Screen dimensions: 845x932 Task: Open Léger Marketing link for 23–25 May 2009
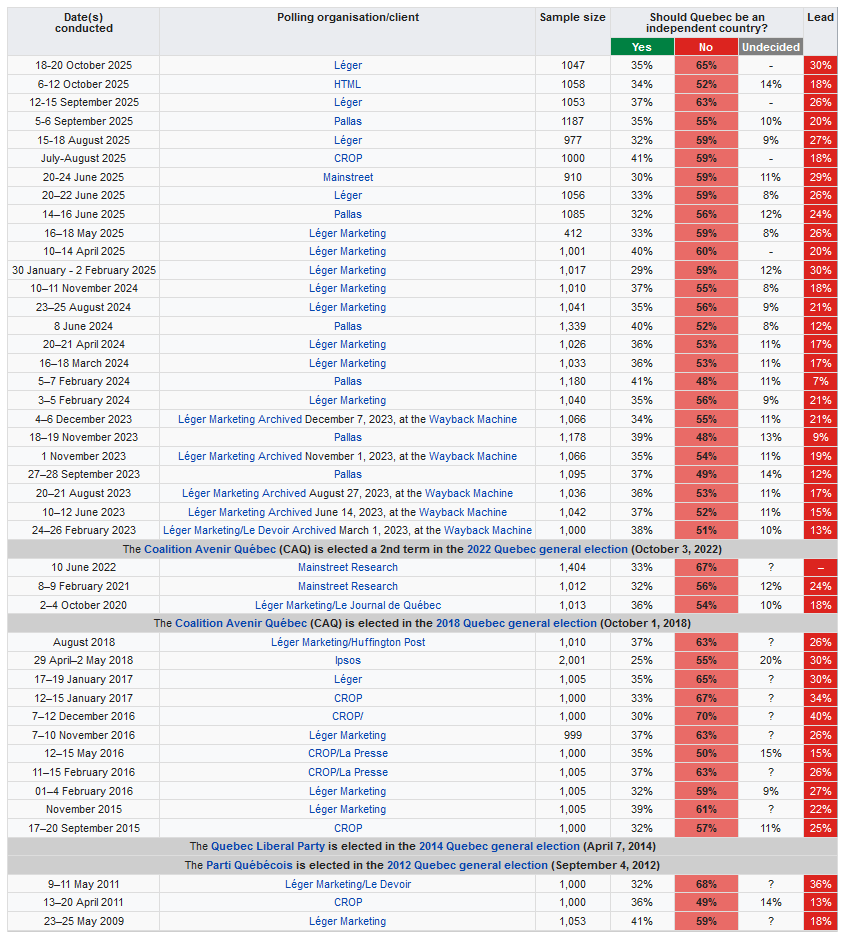coord(348,921)
